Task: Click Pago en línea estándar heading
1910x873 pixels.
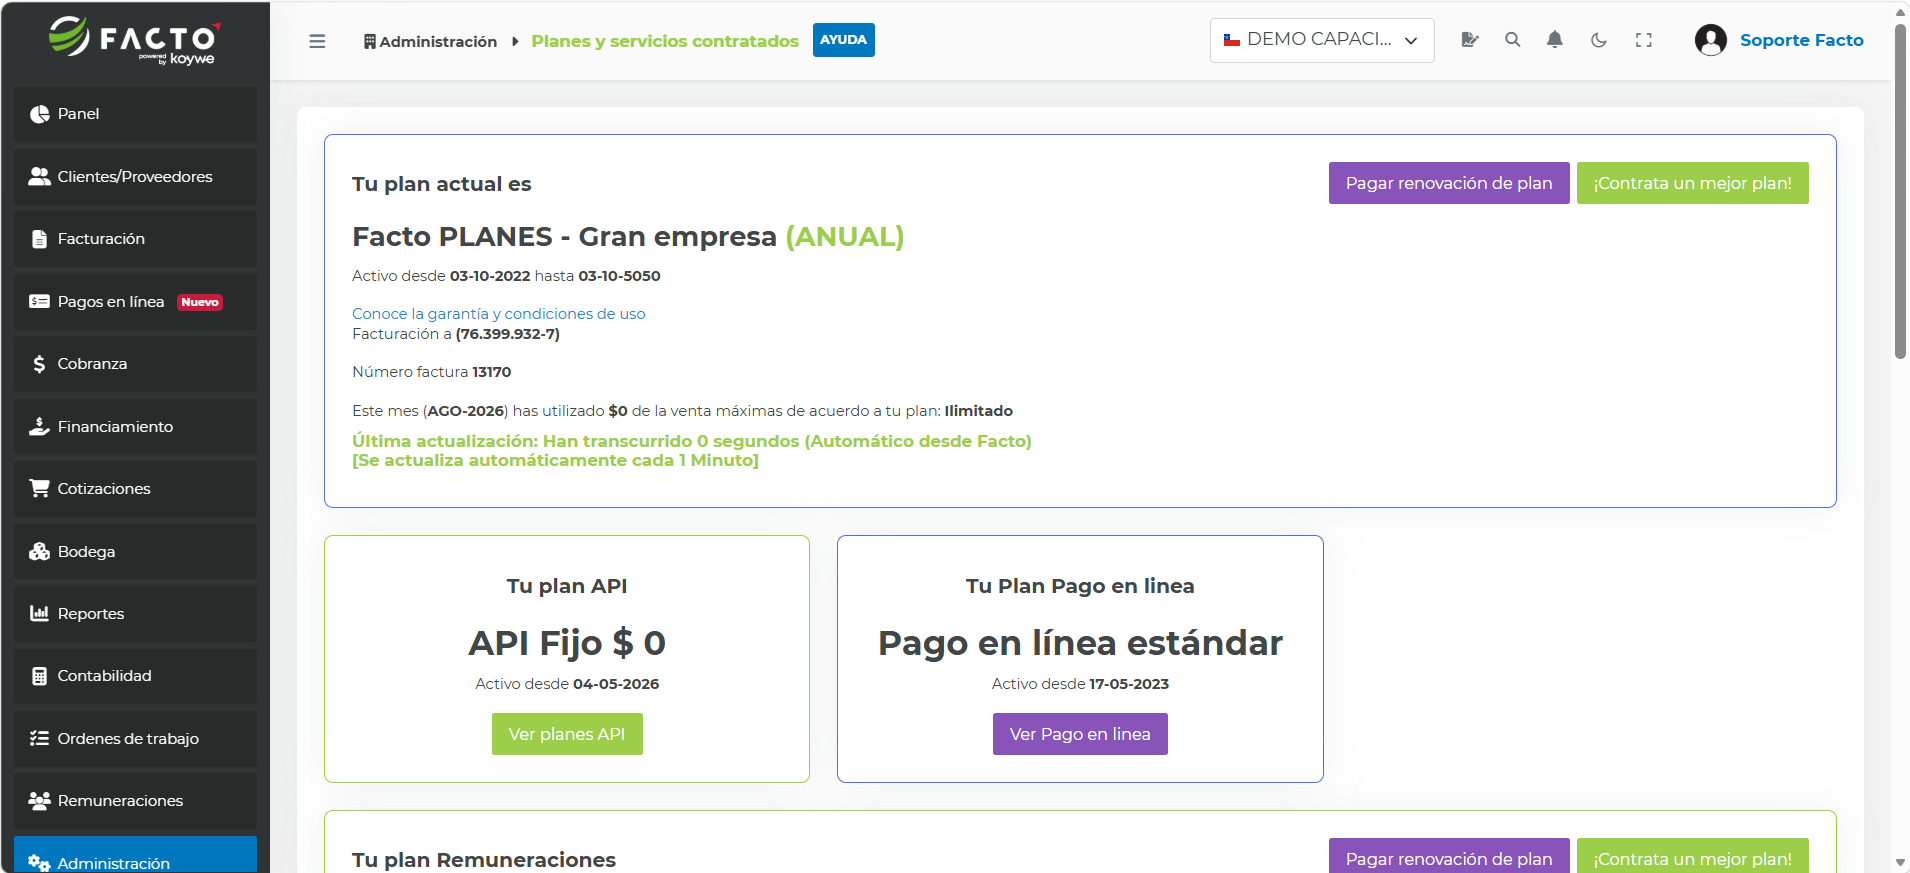Action: [1080, 643]
